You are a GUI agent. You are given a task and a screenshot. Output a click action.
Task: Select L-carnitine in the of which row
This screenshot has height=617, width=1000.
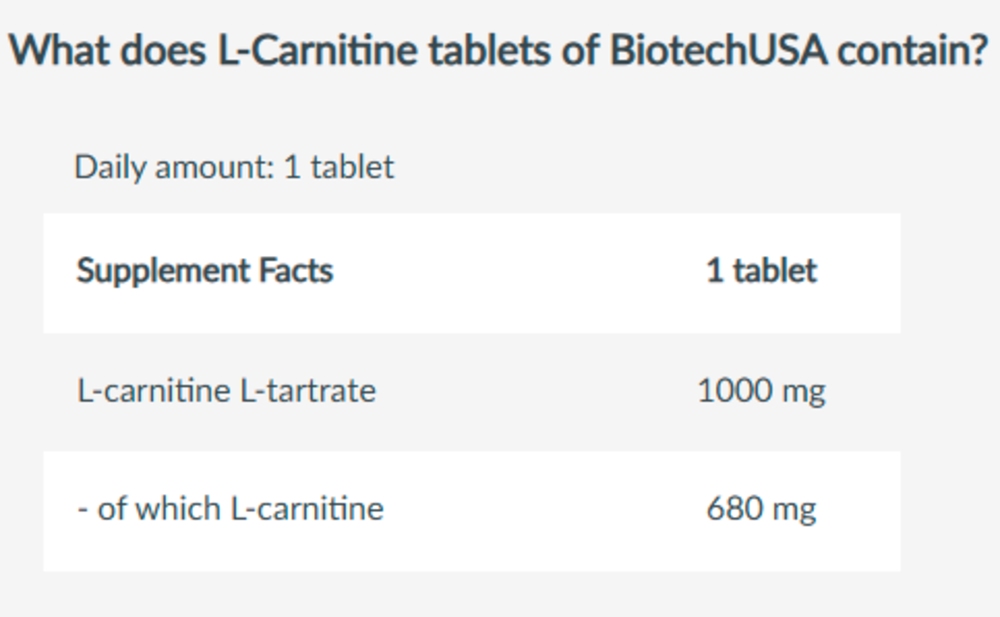point(307,509)
